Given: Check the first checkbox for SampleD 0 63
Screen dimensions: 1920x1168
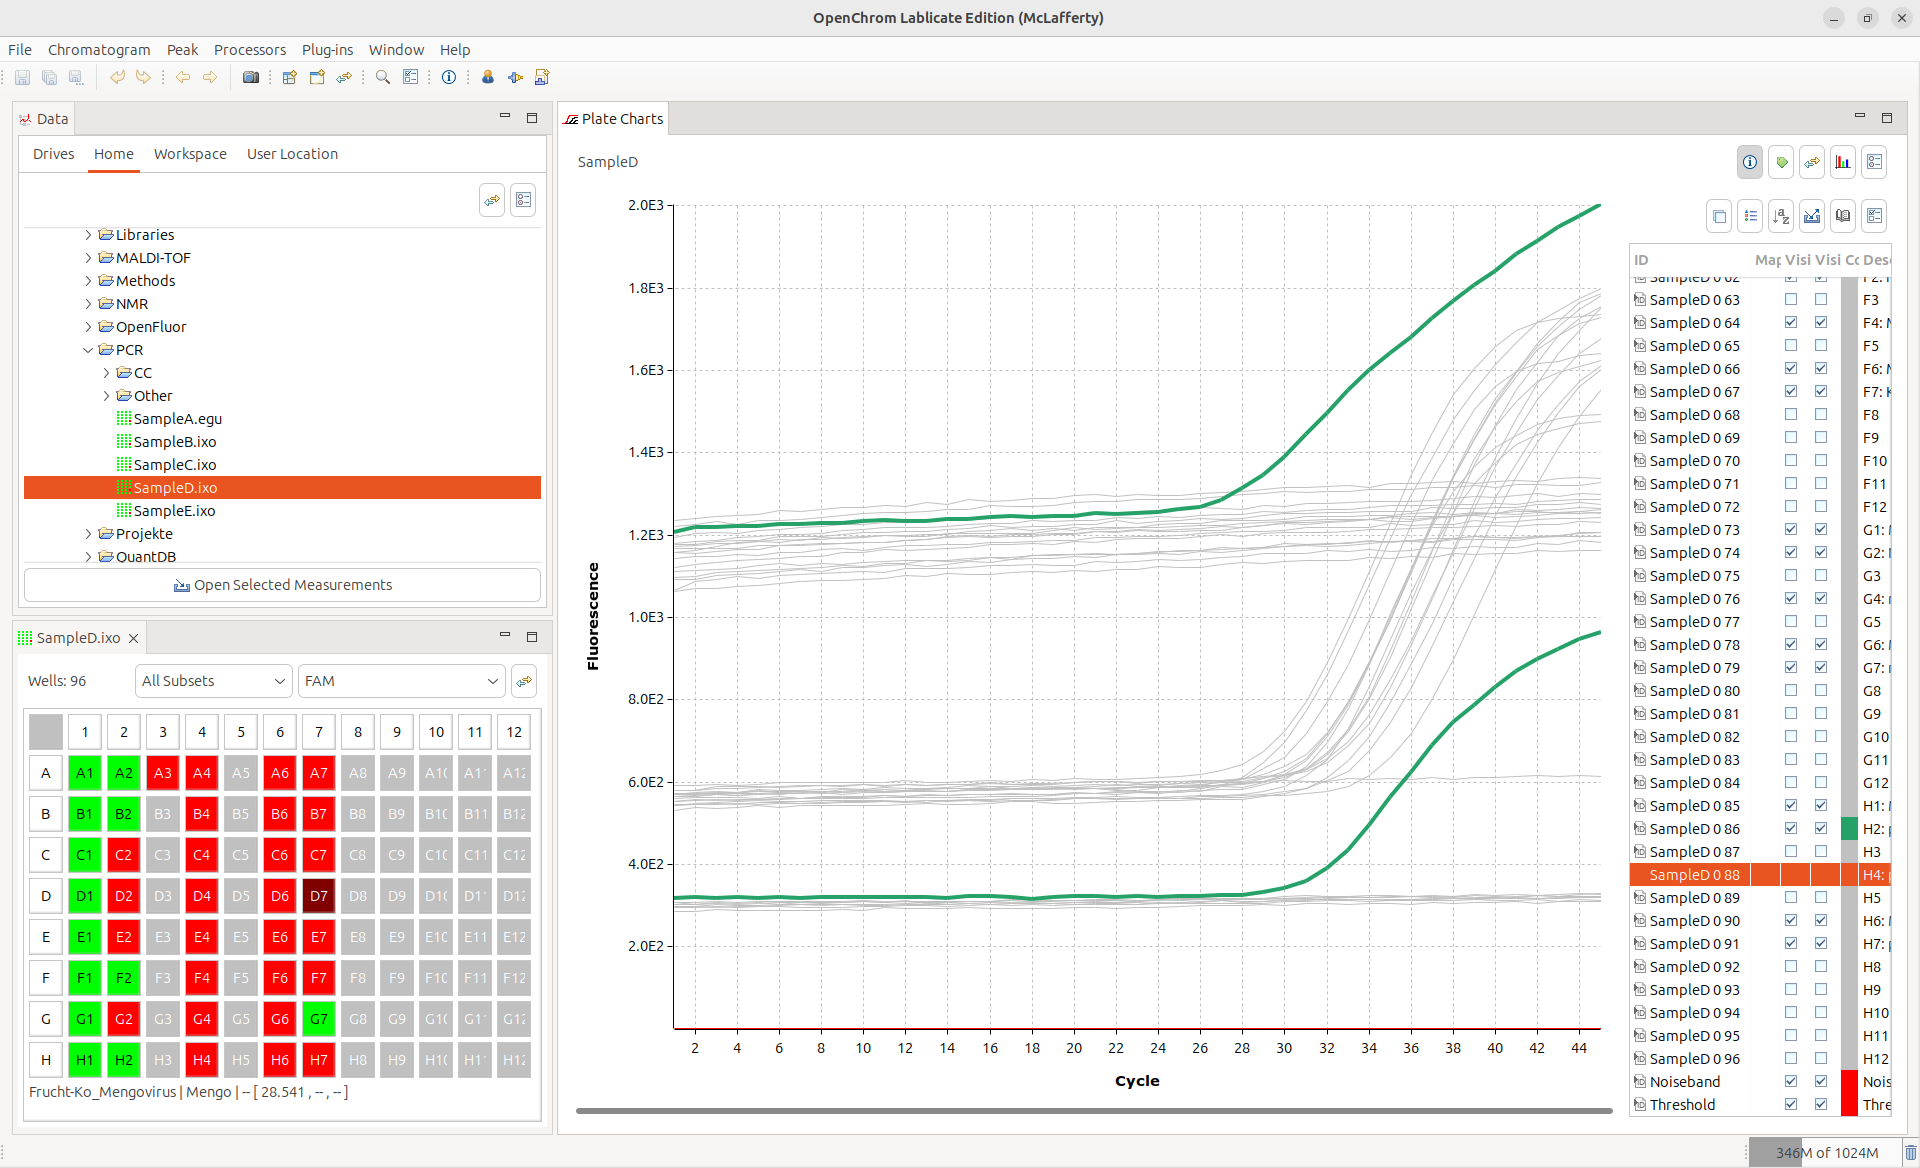Looking at the screenshot, I should (1791, 300).
